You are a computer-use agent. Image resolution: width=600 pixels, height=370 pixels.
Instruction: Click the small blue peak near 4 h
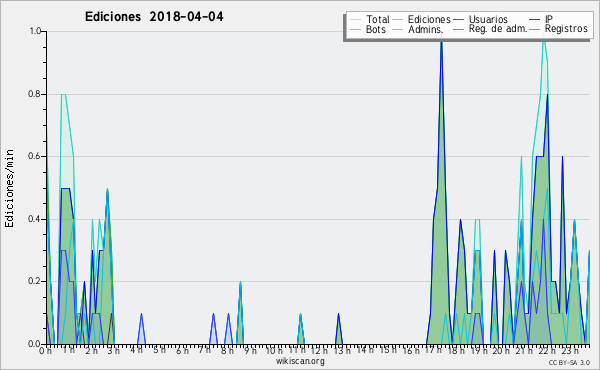click(x=141, y=329)
